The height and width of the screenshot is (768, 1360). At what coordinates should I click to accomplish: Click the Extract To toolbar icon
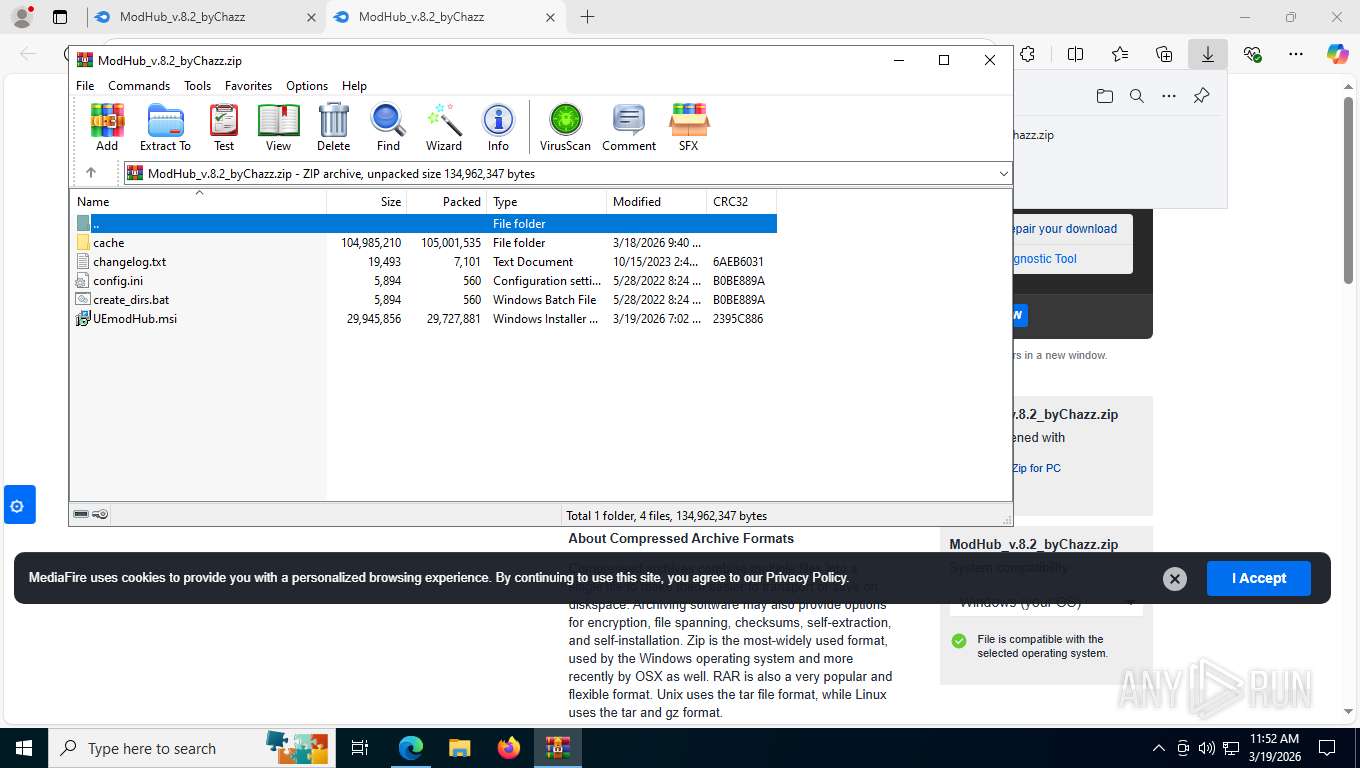click(x=165, y=127)
